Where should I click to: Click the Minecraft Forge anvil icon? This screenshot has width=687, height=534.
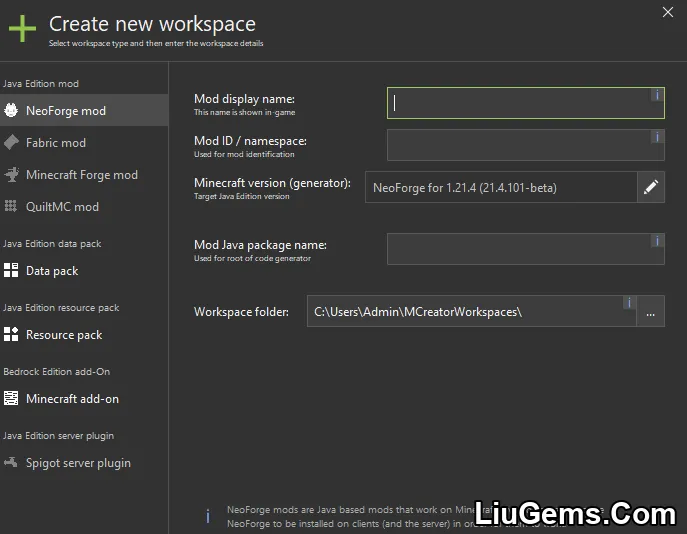(x=11, y=174)
